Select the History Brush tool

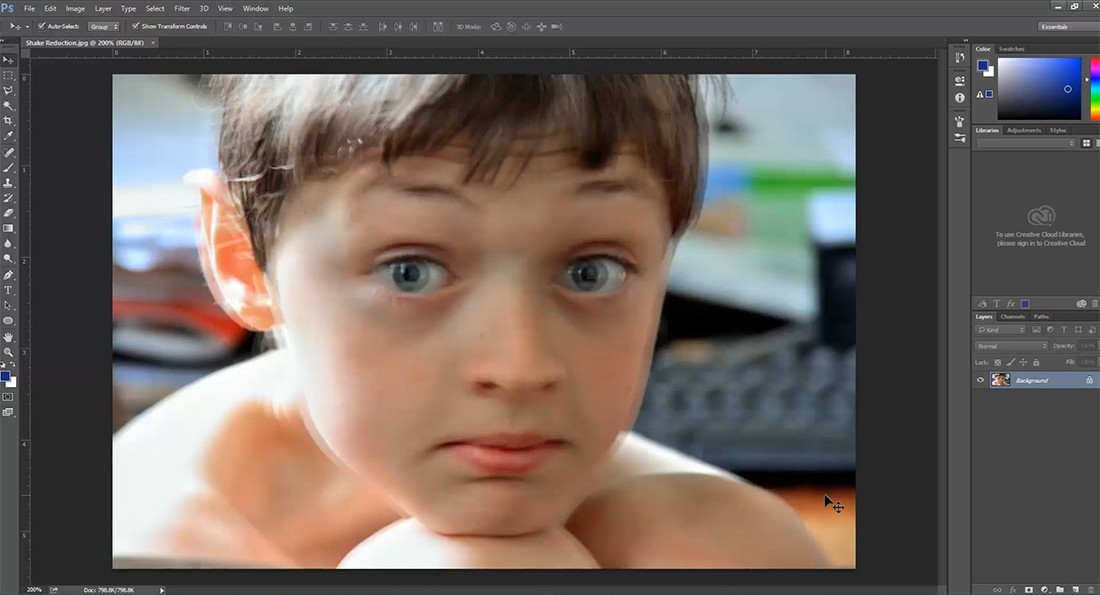click(8, 199)
